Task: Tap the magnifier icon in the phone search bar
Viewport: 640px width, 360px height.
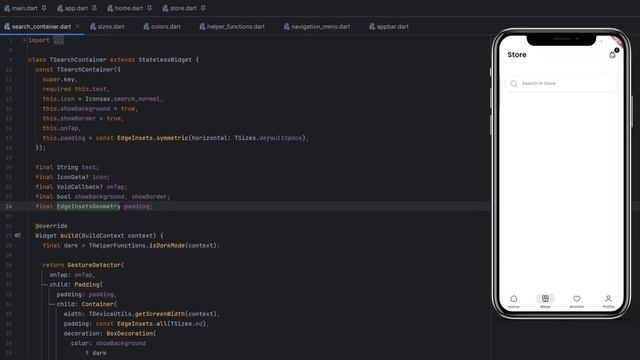Action: (x=514, y=83)
